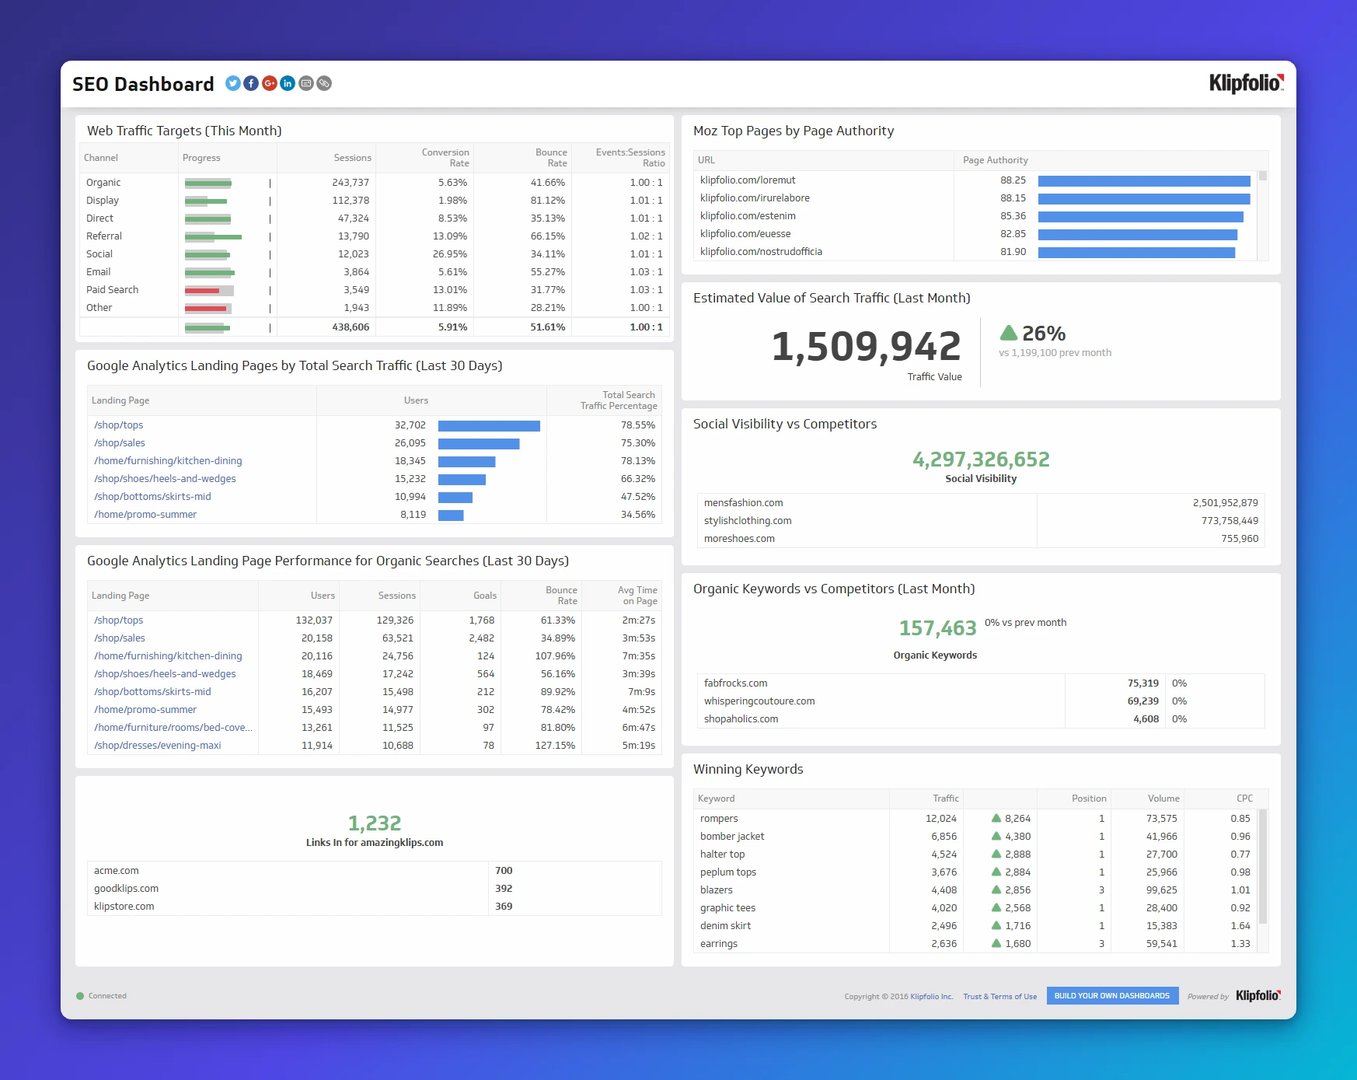Click the Organic channel progress bar
Image resolution: width=1357 pixels, height=1080 pixels.
[208, 183]
